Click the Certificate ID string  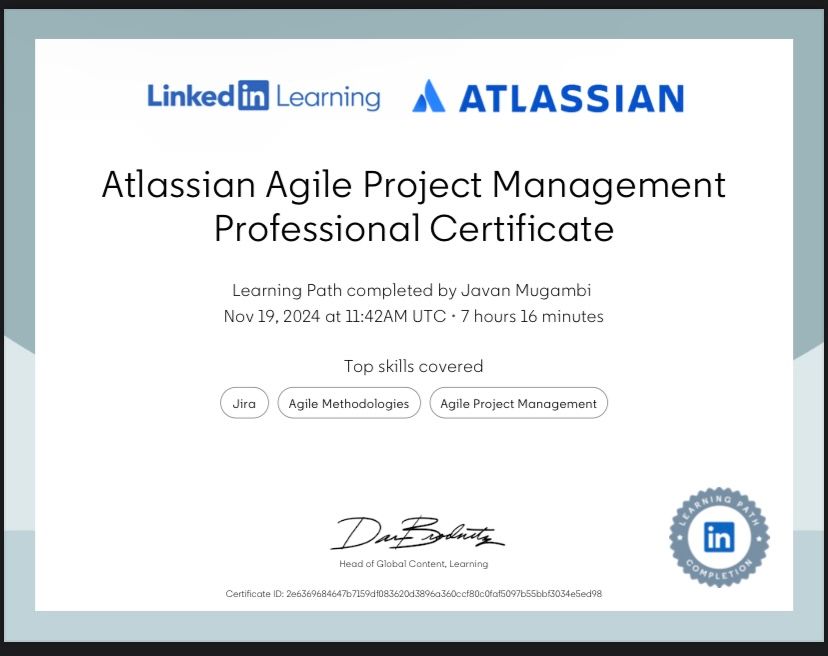click(x=413, y=594)
